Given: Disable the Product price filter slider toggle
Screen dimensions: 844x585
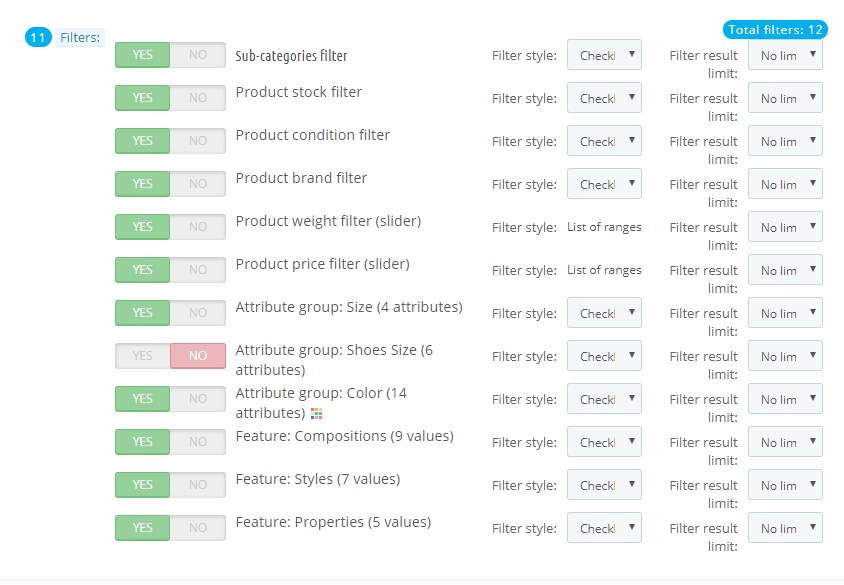Looking at the screenshot, I should click(x=197, y=270).
